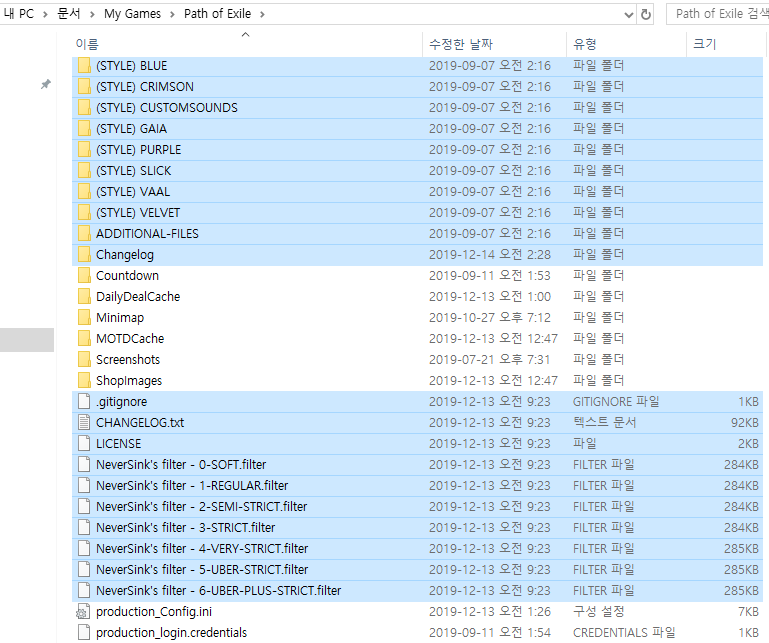Click the MOTDCache folder icon
The width and height of the screenshot is (769, 643).
(x=84, y=339)
